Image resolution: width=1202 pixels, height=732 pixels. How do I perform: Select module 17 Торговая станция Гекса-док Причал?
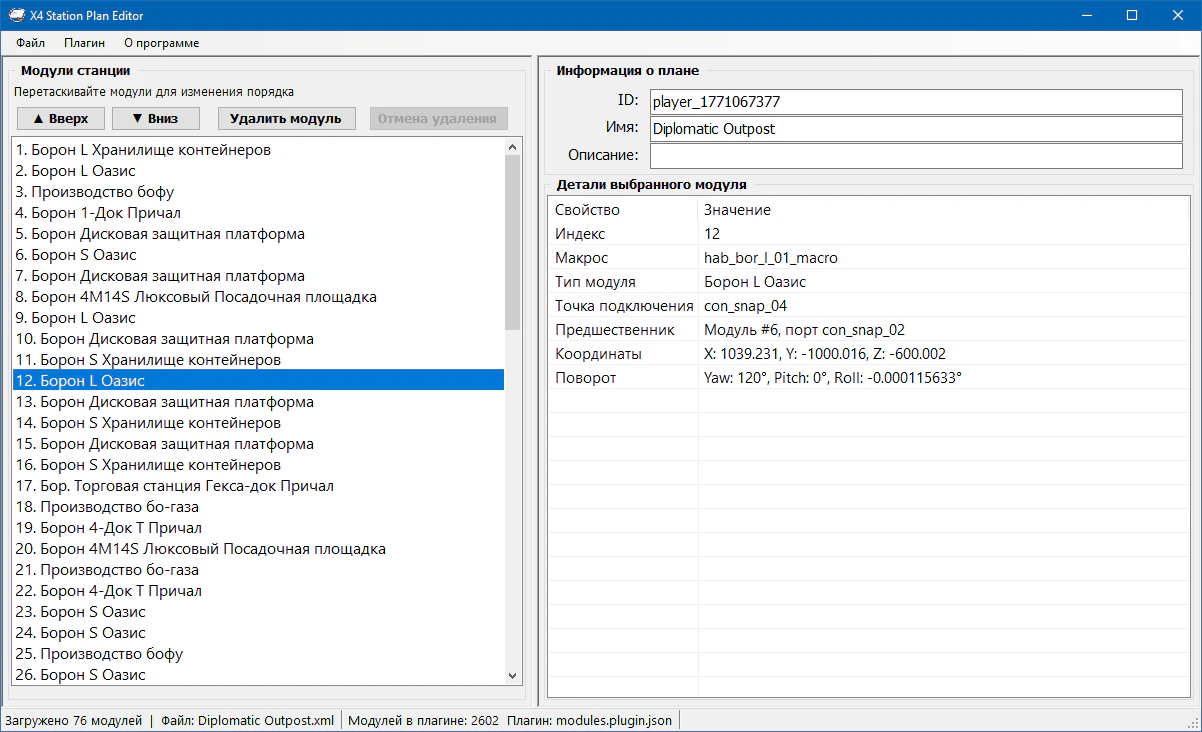(174, 486)
